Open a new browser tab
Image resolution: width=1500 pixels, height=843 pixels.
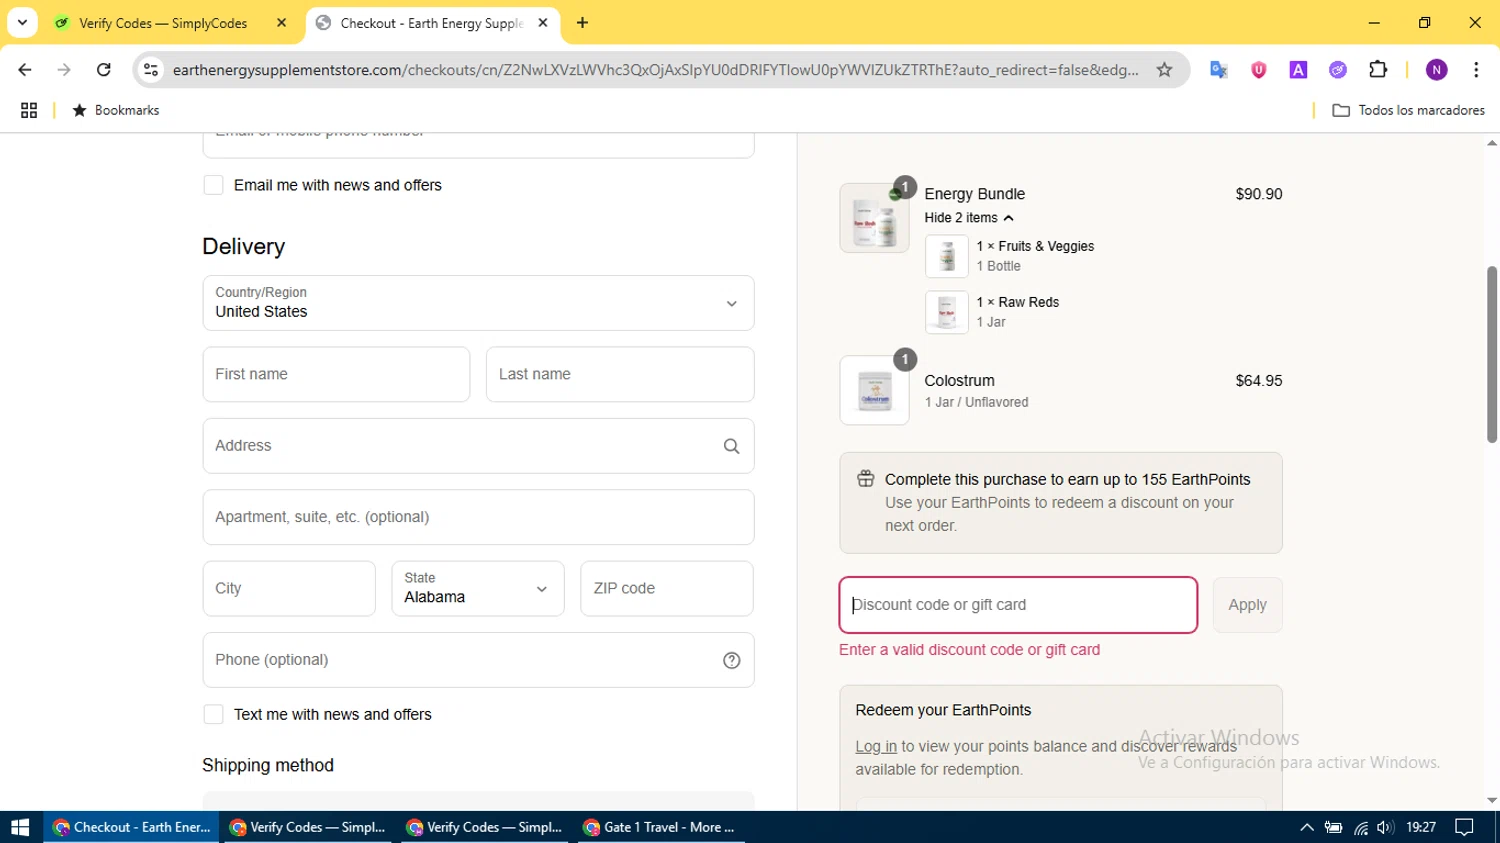(582, 23)
